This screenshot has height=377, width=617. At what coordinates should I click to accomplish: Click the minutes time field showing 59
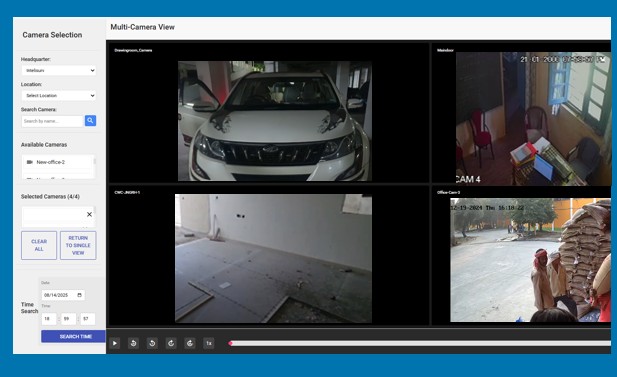pos(68,319)
